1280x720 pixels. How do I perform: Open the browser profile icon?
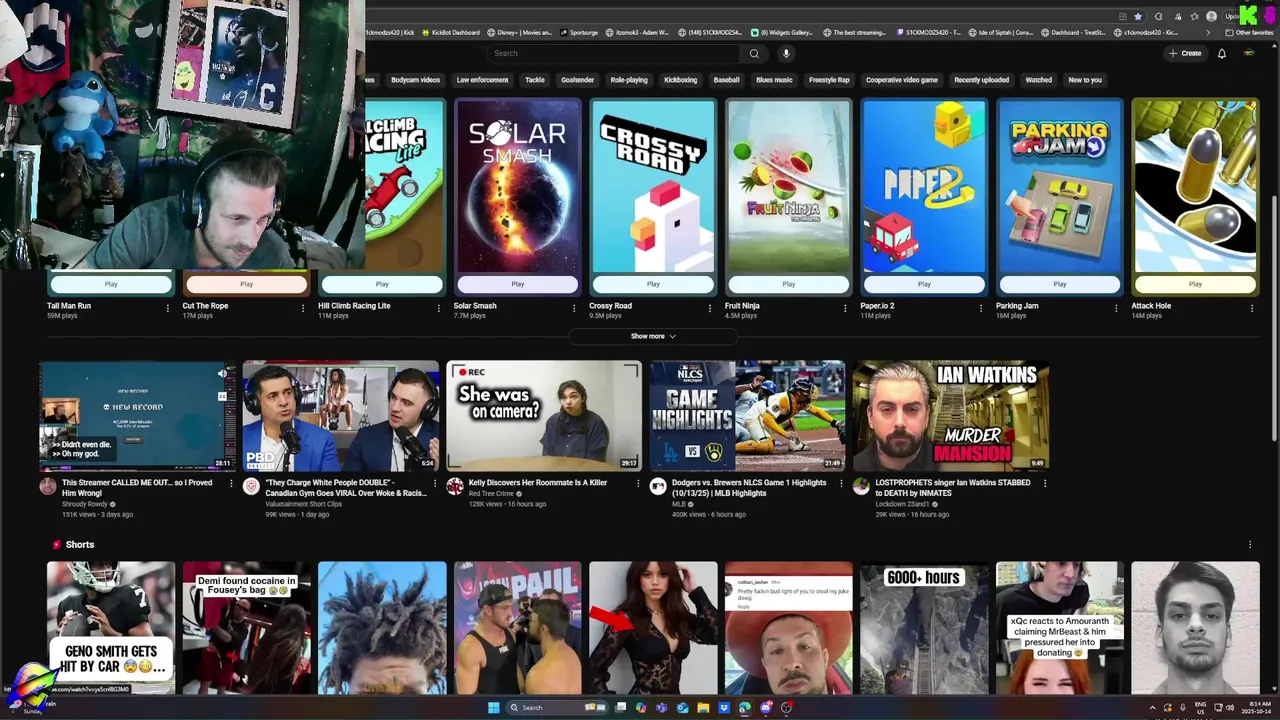click(x=1212, y=16)
